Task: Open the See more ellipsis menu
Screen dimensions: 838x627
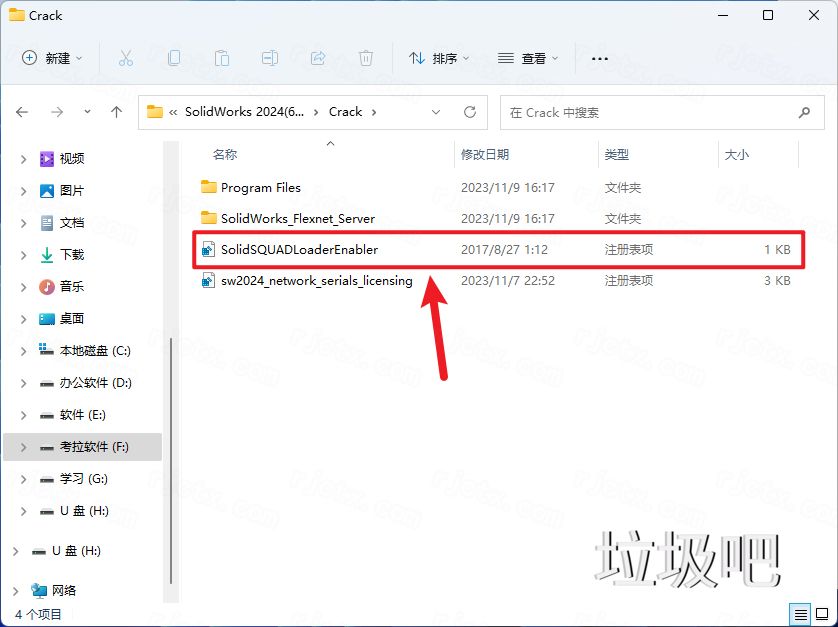Action: [x=599, y=59]
